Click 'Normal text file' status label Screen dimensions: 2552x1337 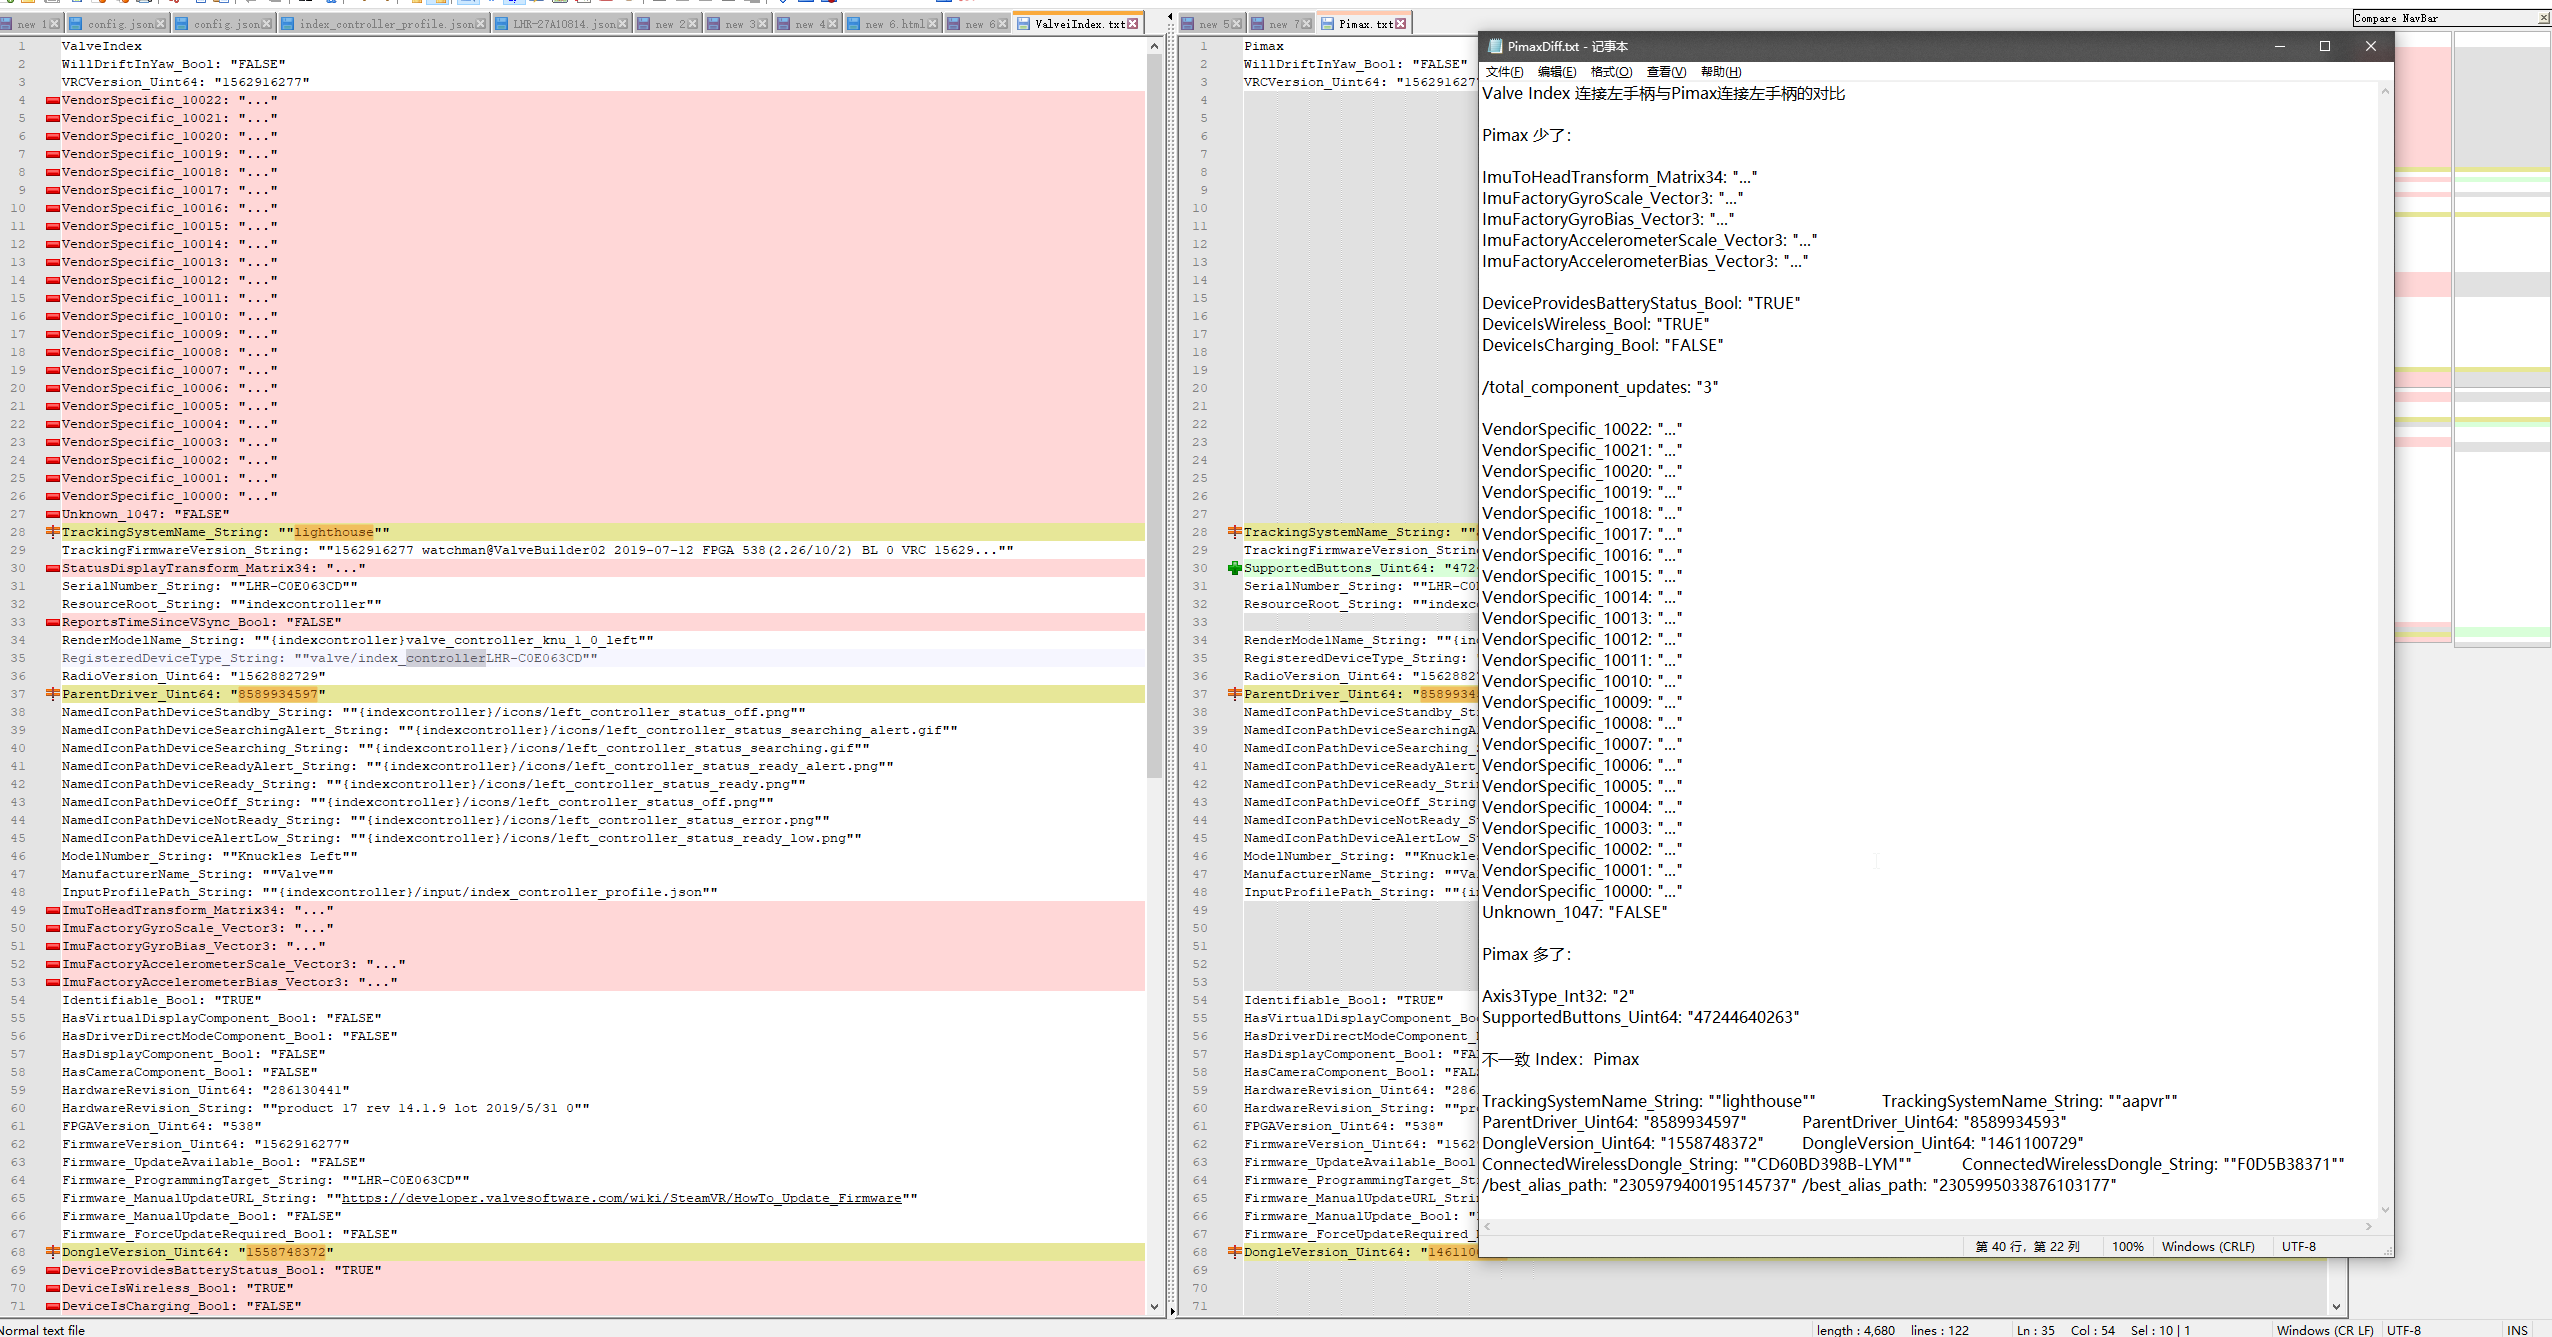[43, 1330]
